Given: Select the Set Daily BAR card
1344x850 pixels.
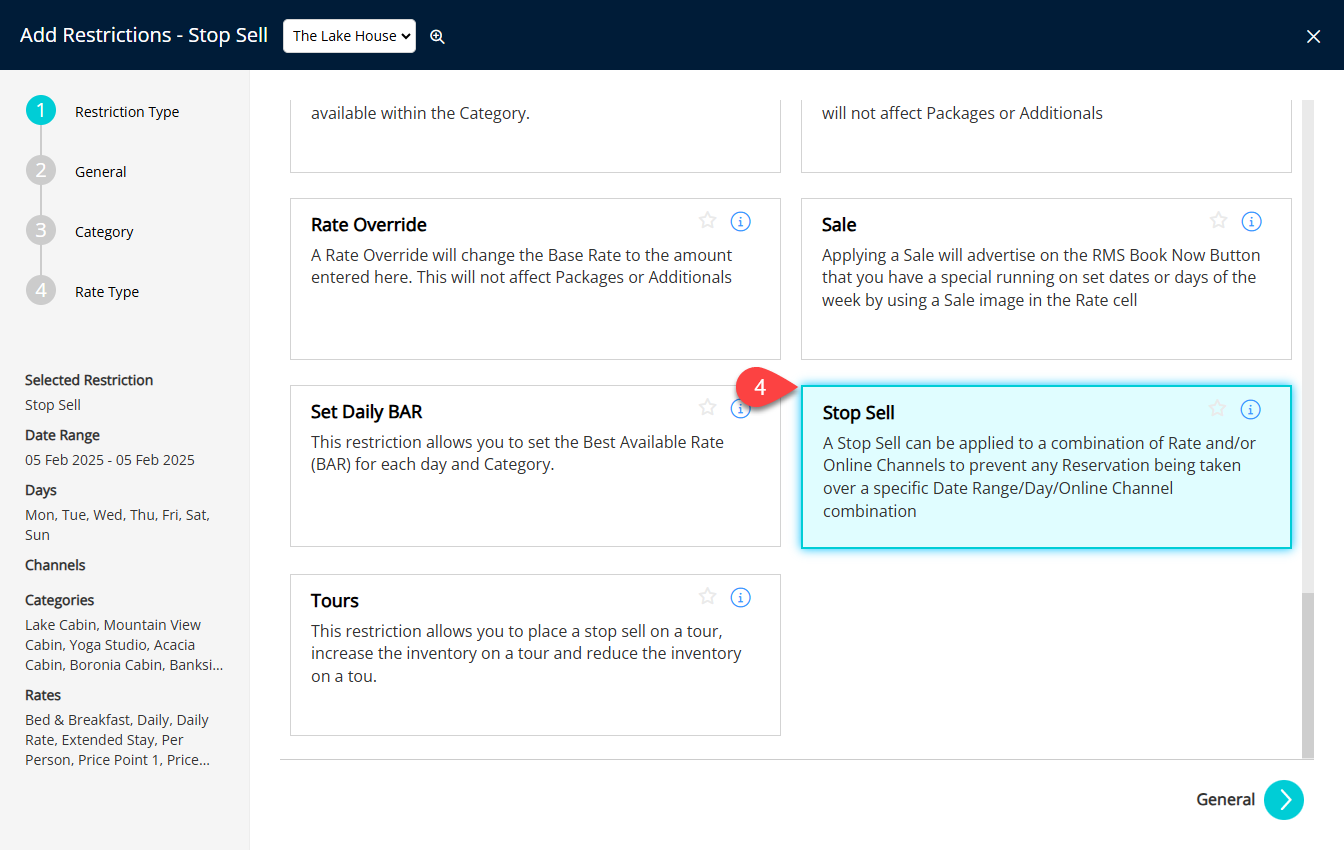Looking at the screenshot, I should (x=535, y=466).
